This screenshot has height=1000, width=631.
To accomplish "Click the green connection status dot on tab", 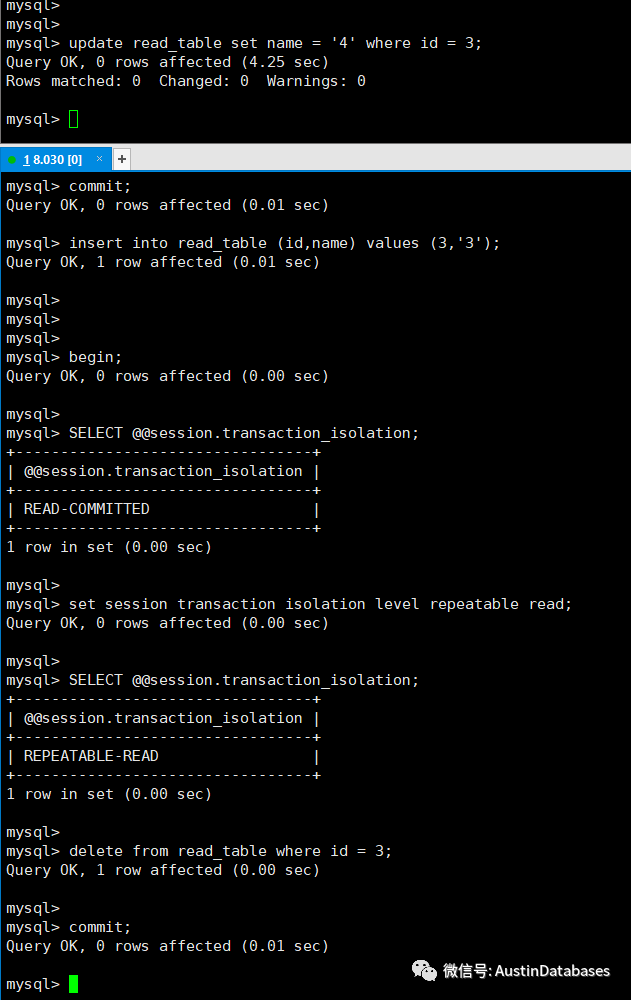I will (12, 159).
